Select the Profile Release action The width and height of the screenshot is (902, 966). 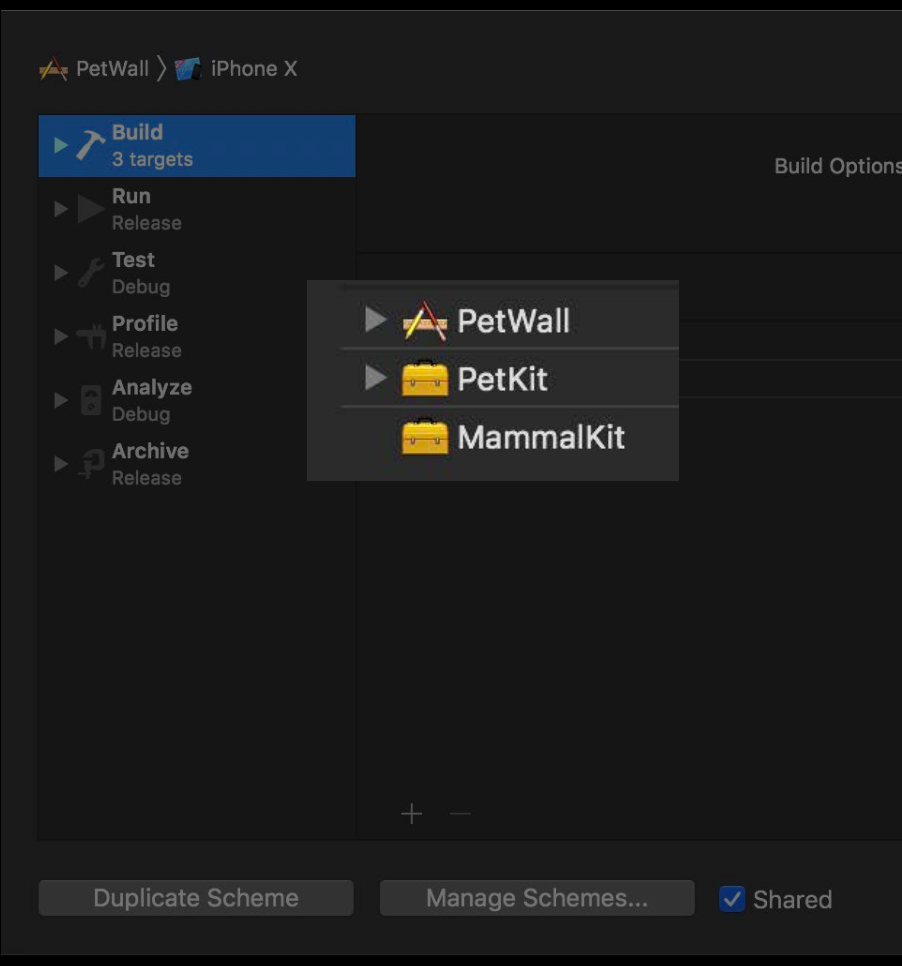pos(197,336)
